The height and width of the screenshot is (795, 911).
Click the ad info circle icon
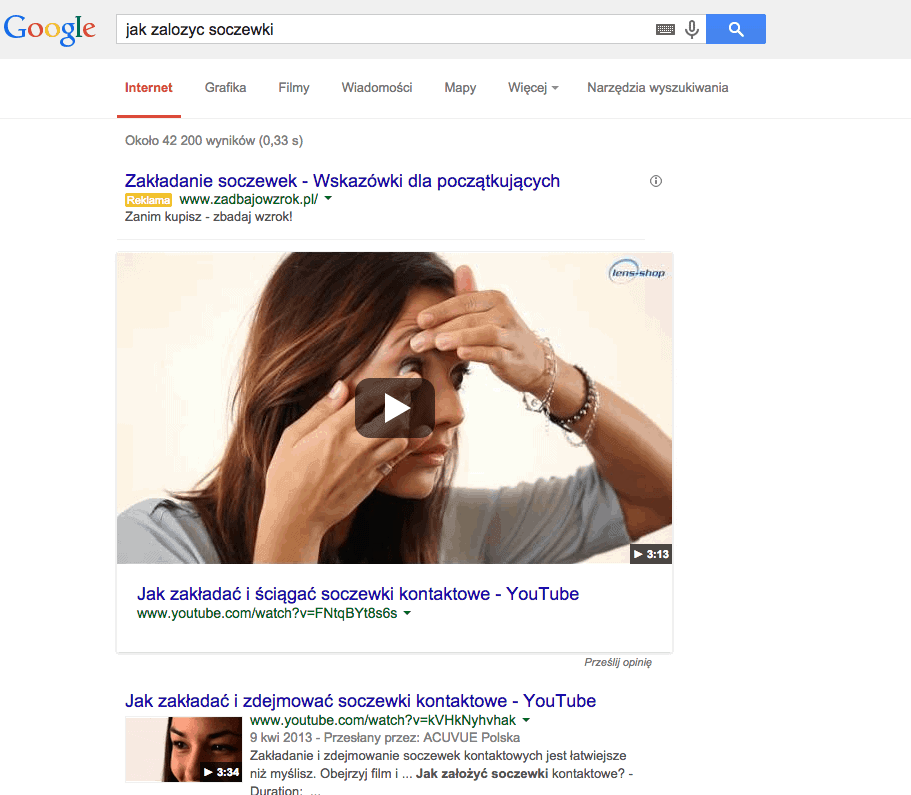click(656, 181)
